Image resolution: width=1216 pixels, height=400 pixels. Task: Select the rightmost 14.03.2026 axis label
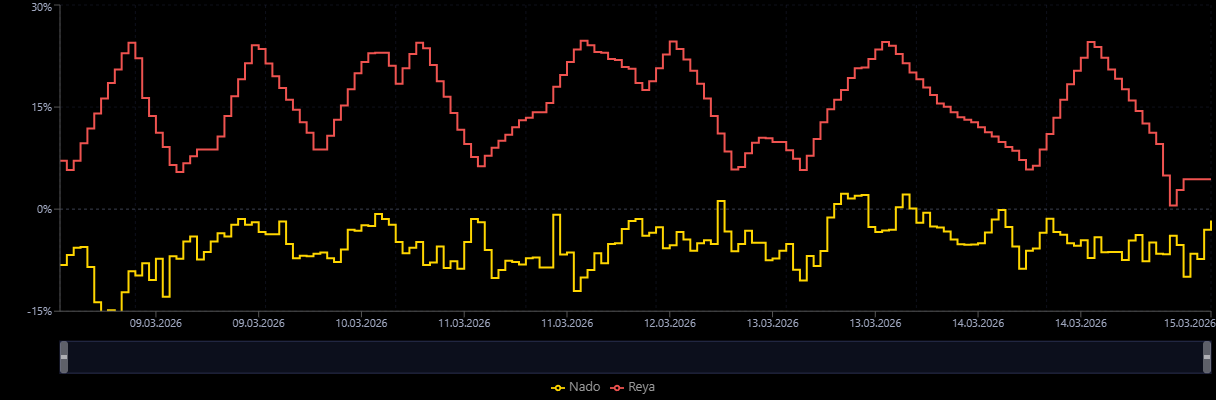pos(1081,323)
